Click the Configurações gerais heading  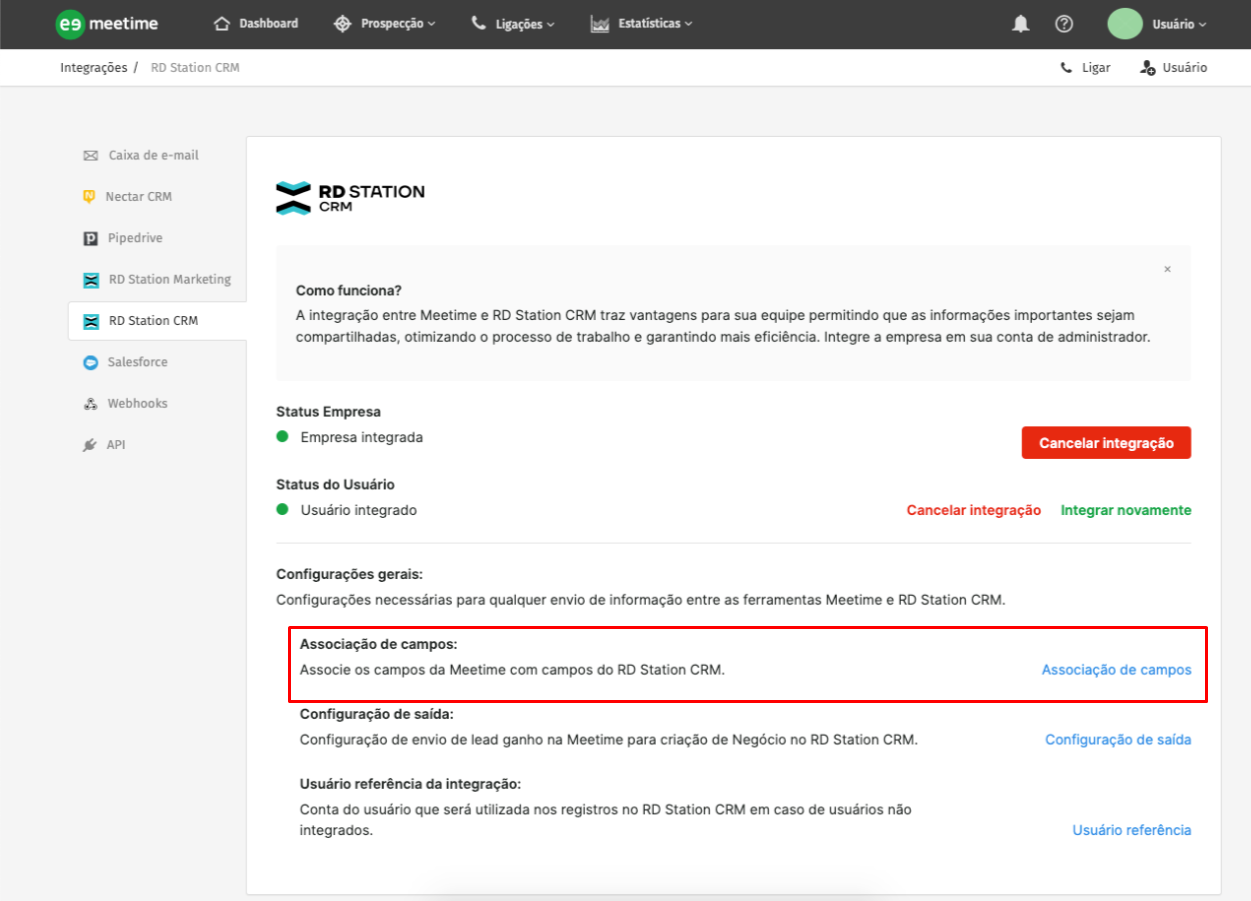[350, 575]
